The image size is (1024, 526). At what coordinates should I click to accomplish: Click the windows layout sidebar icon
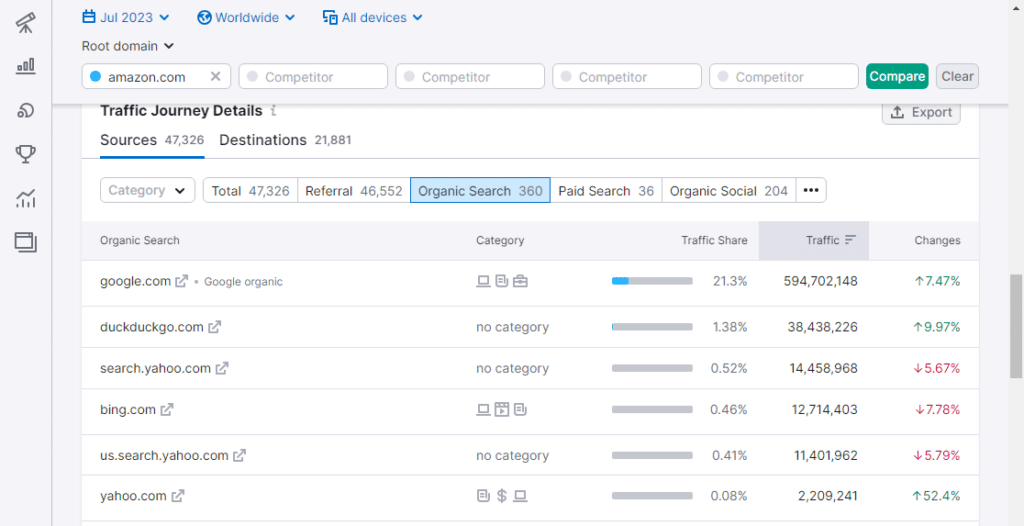(25, 242)
